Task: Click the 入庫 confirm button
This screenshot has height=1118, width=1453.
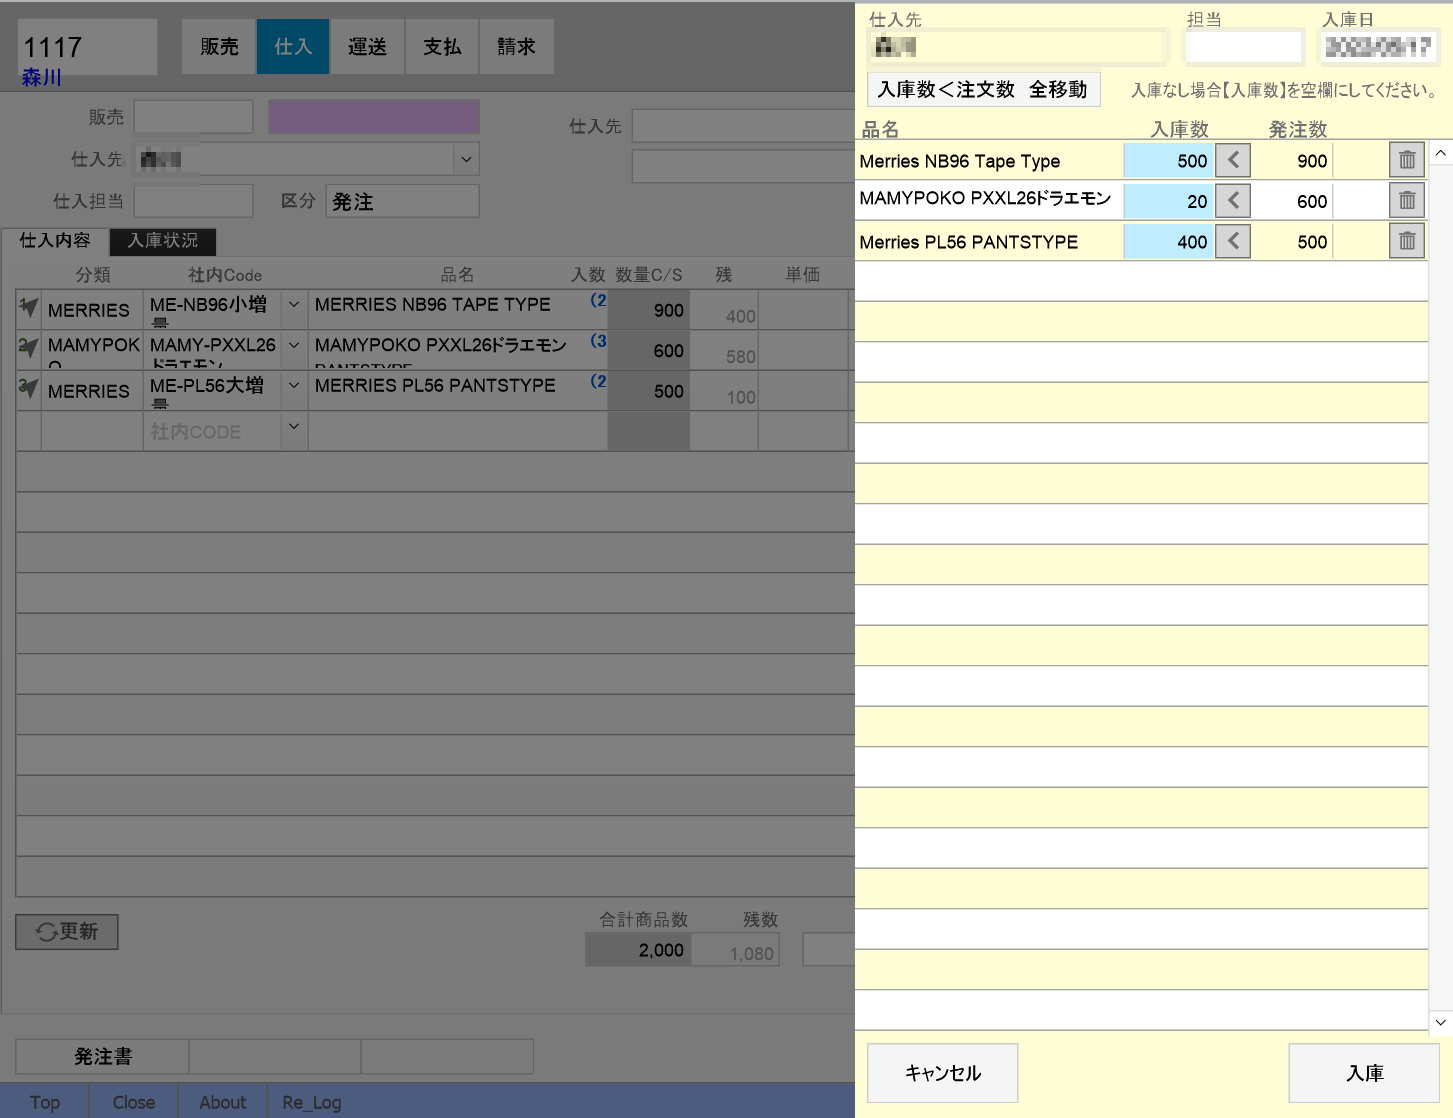Action: pyautogui.click(x=1364, y=1073)
